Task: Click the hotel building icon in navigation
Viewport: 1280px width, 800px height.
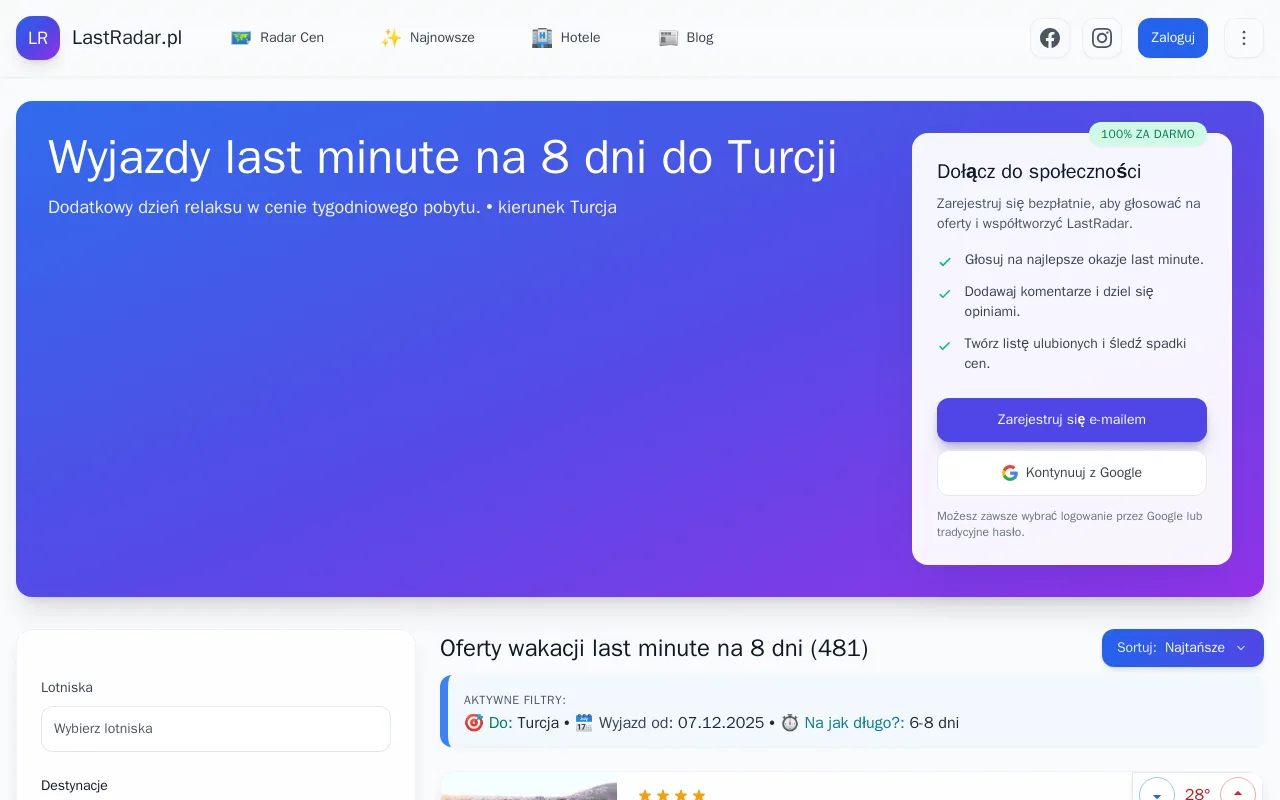Action: [x=542, y=38]
